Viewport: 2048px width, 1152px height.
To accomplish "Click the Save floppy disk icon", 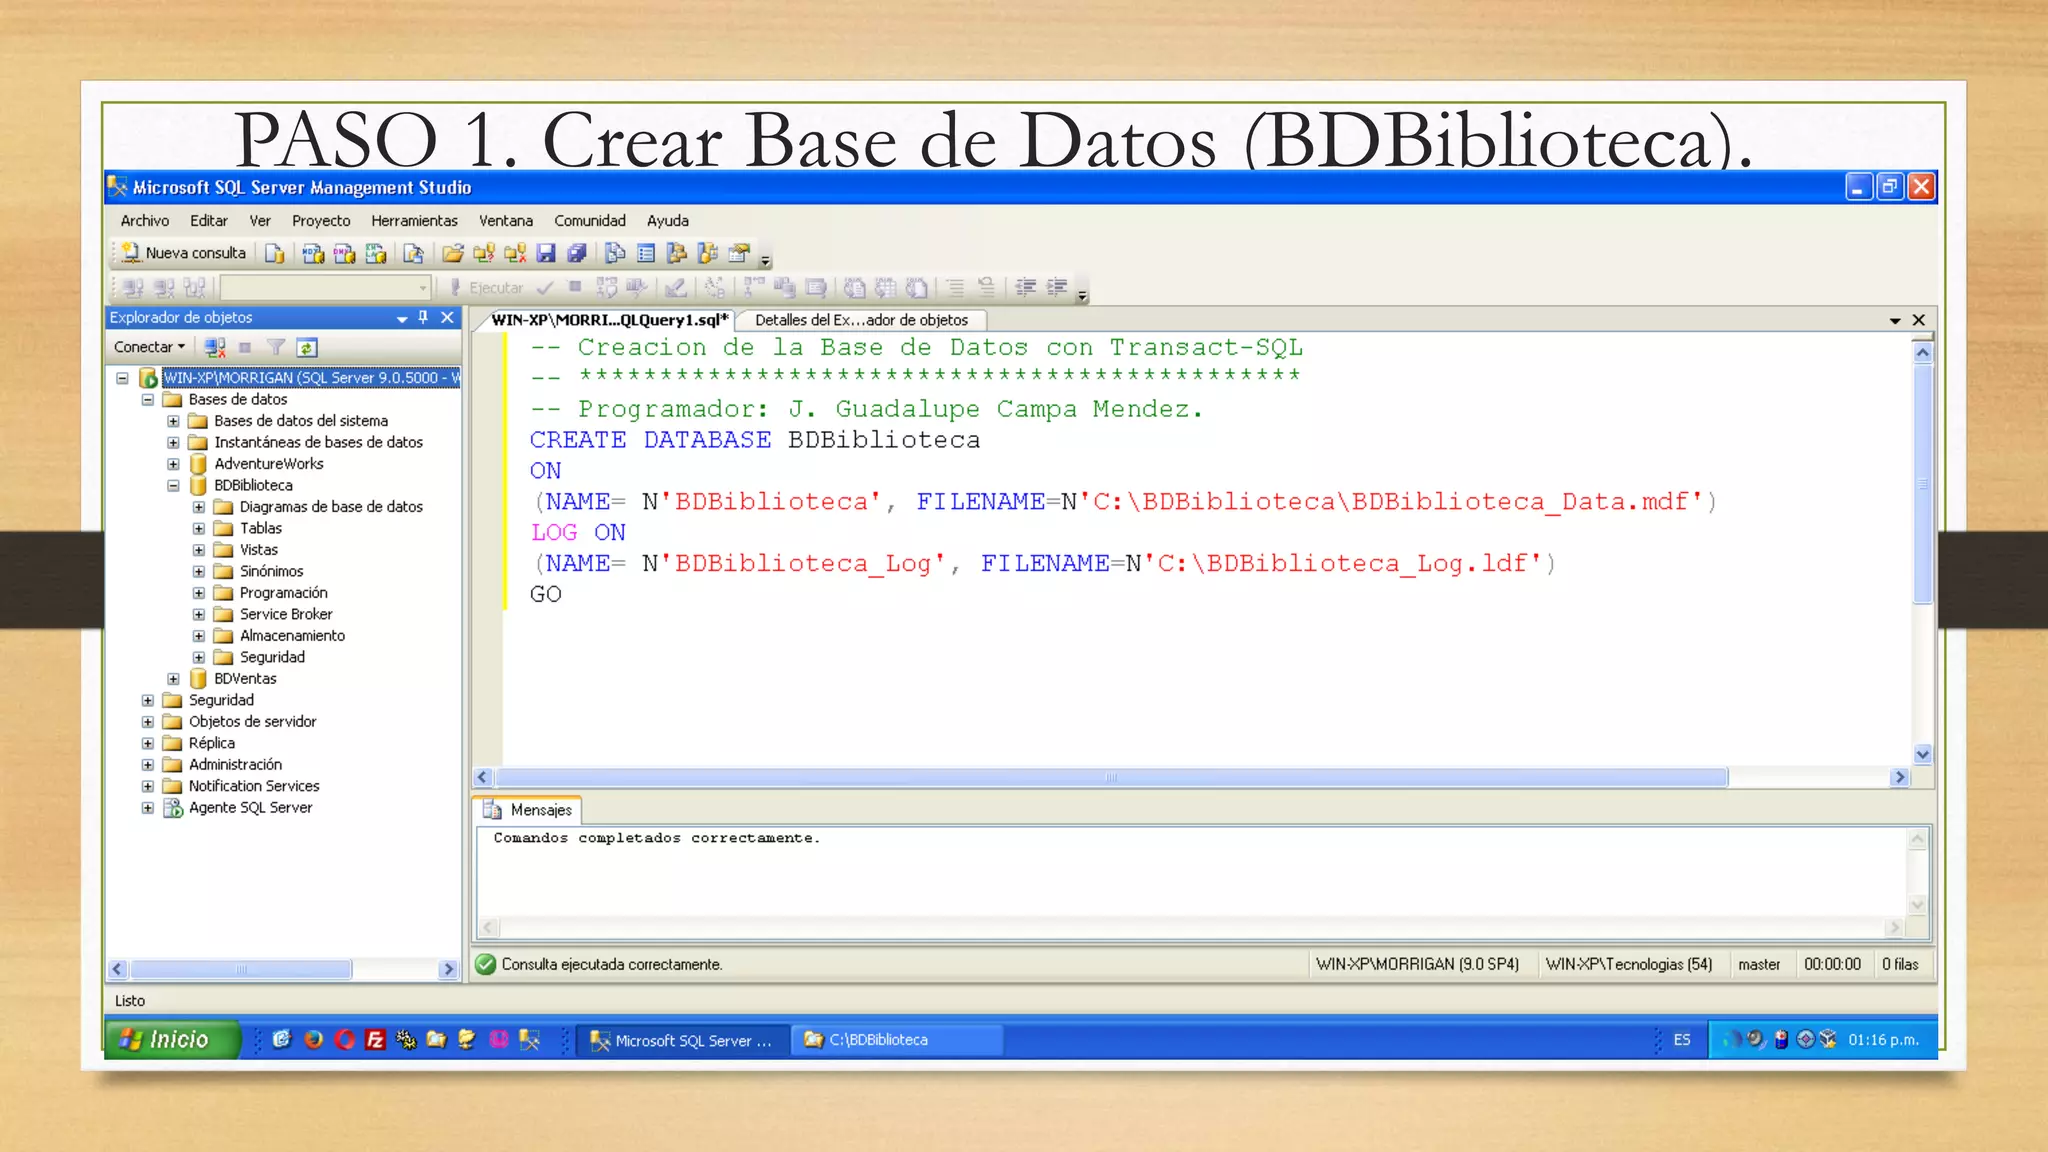I will pyautogui.click(x=545, y=254).
